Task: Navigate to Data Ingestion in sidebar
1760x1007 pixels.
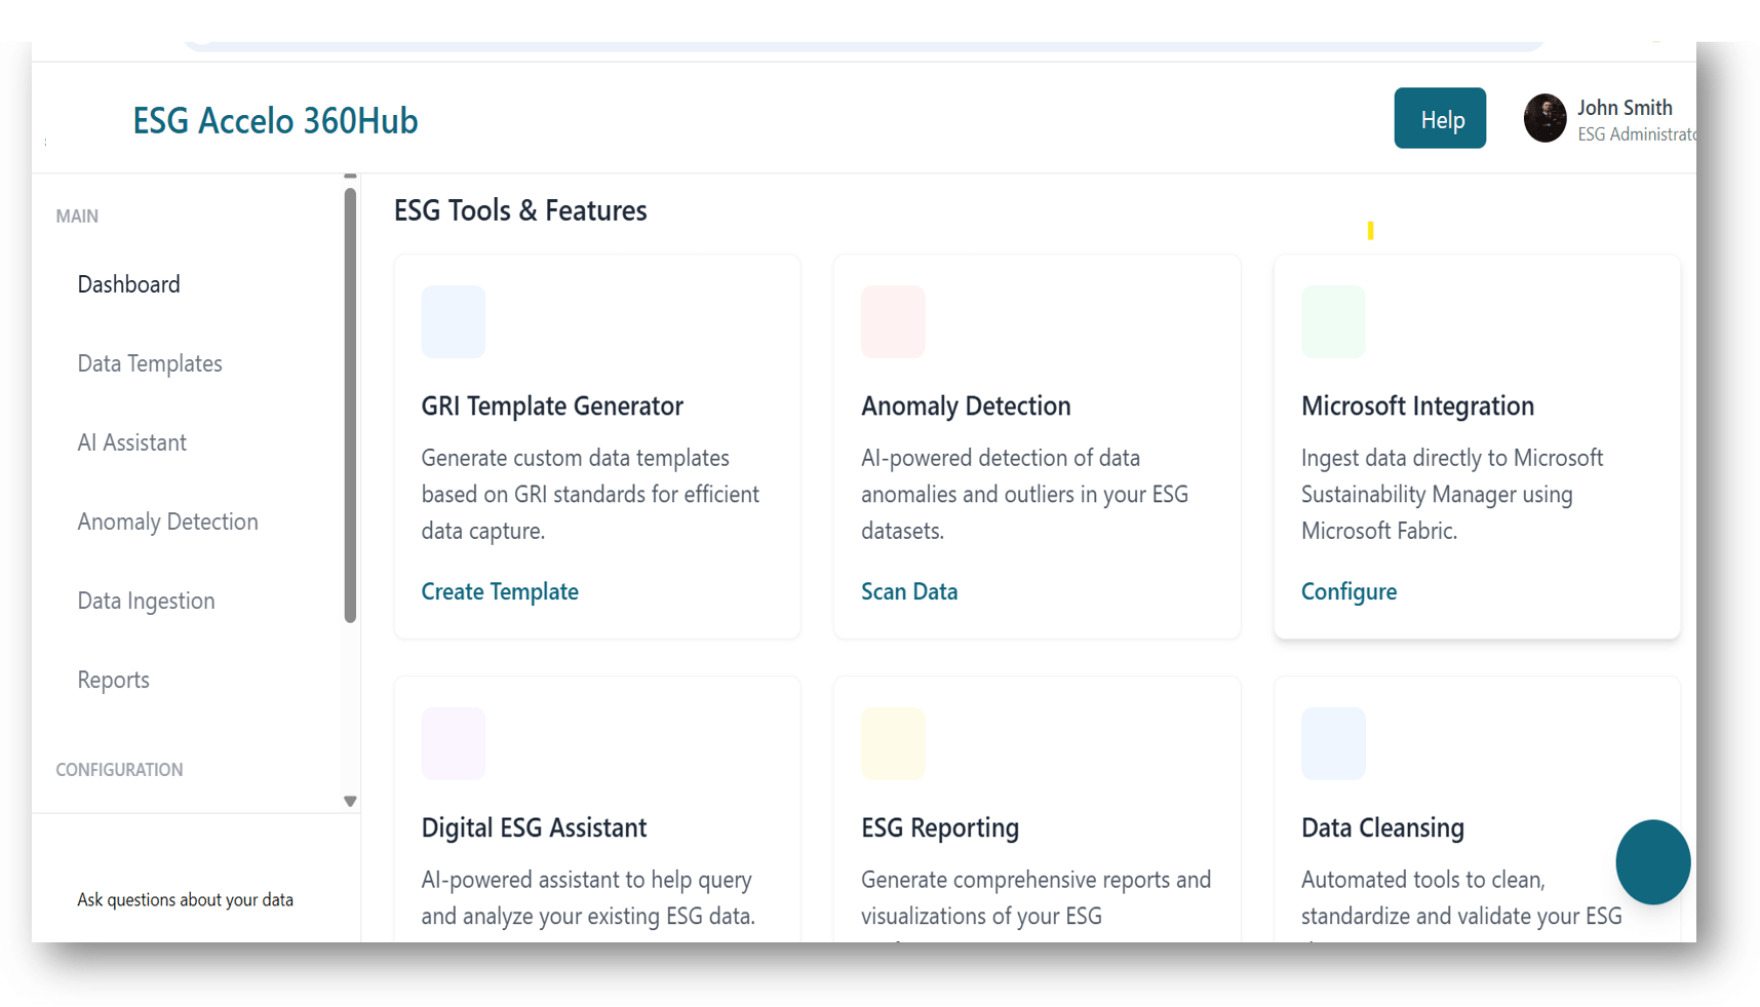Action: click(x=146, y=601)
